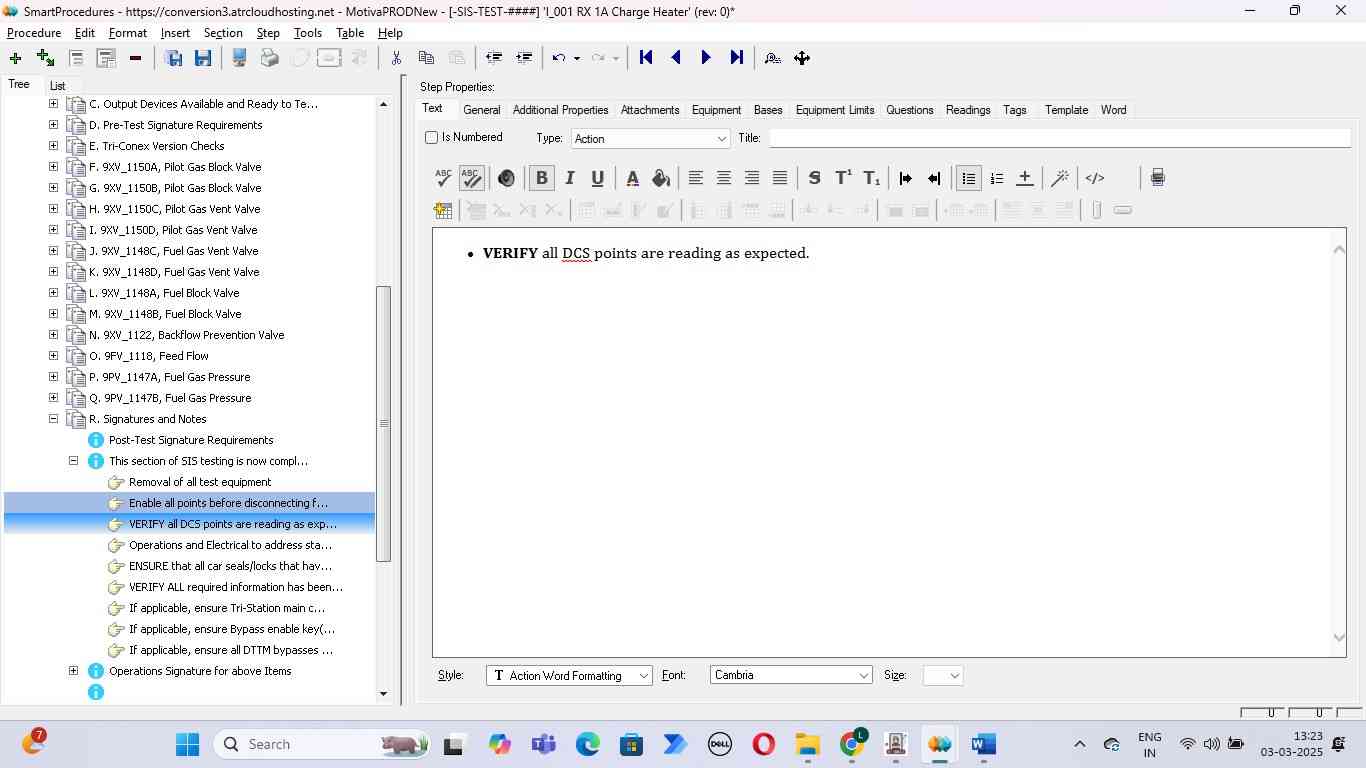
Task: Click the Title input field
Action: tap(1058, 139)
